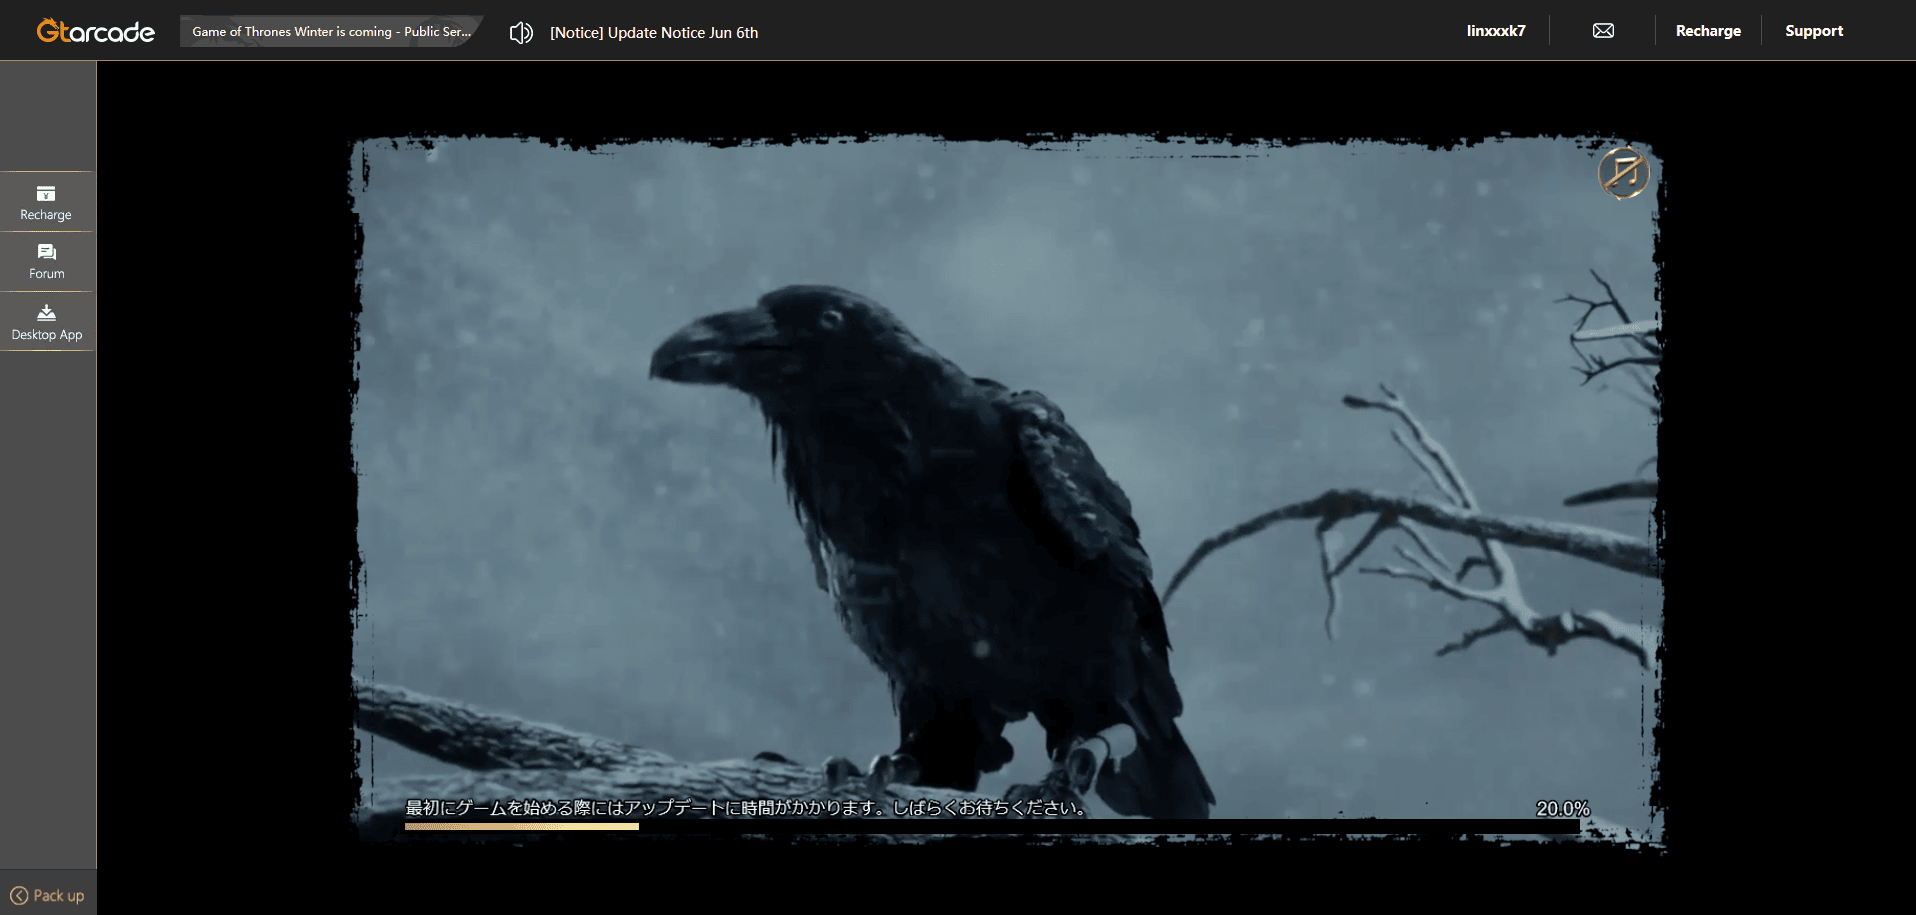Open the Game of Thrones server selector tab
Image resolution: width=1916 pixels, height=915 pixels.
[x=331, y=31]
